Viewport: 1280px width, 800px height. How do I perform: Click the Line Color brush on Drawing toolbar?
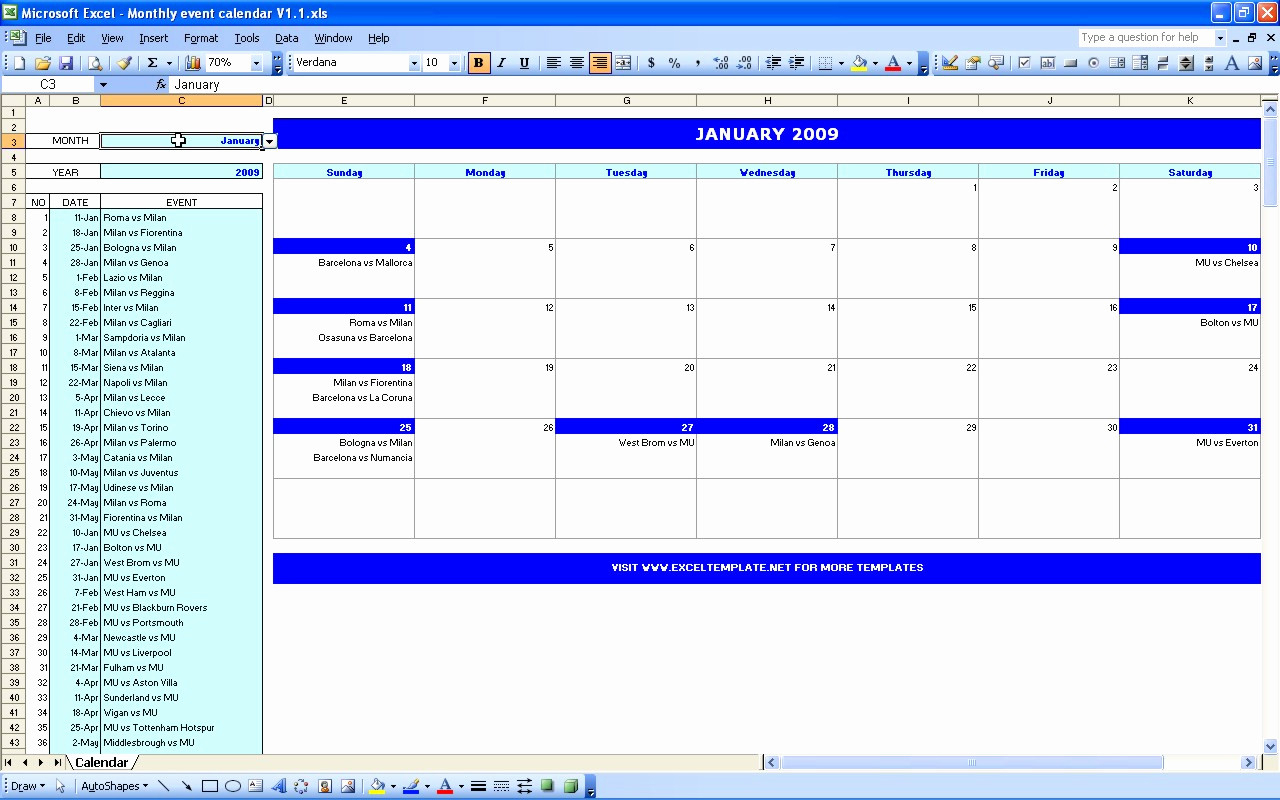[410, 786]
